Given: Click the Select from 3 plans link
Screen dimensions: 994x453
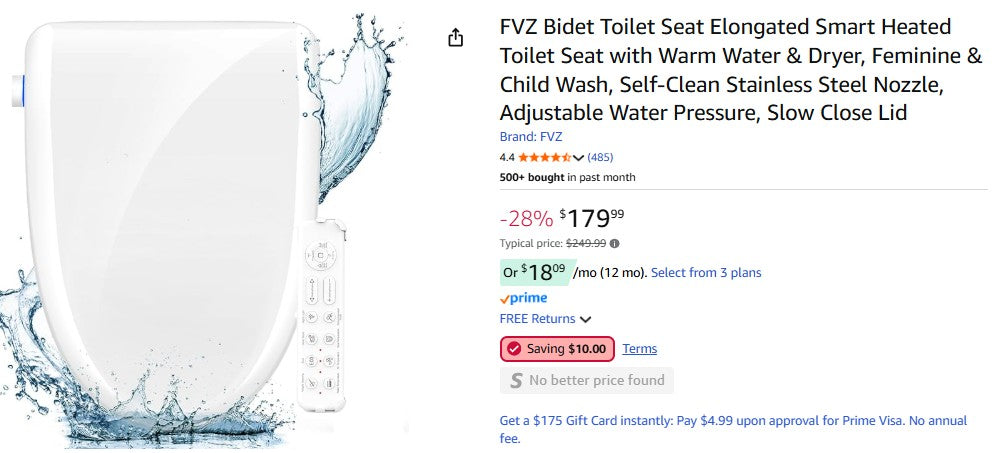Looking at the screenshot, I should click(x=705, y=272).
